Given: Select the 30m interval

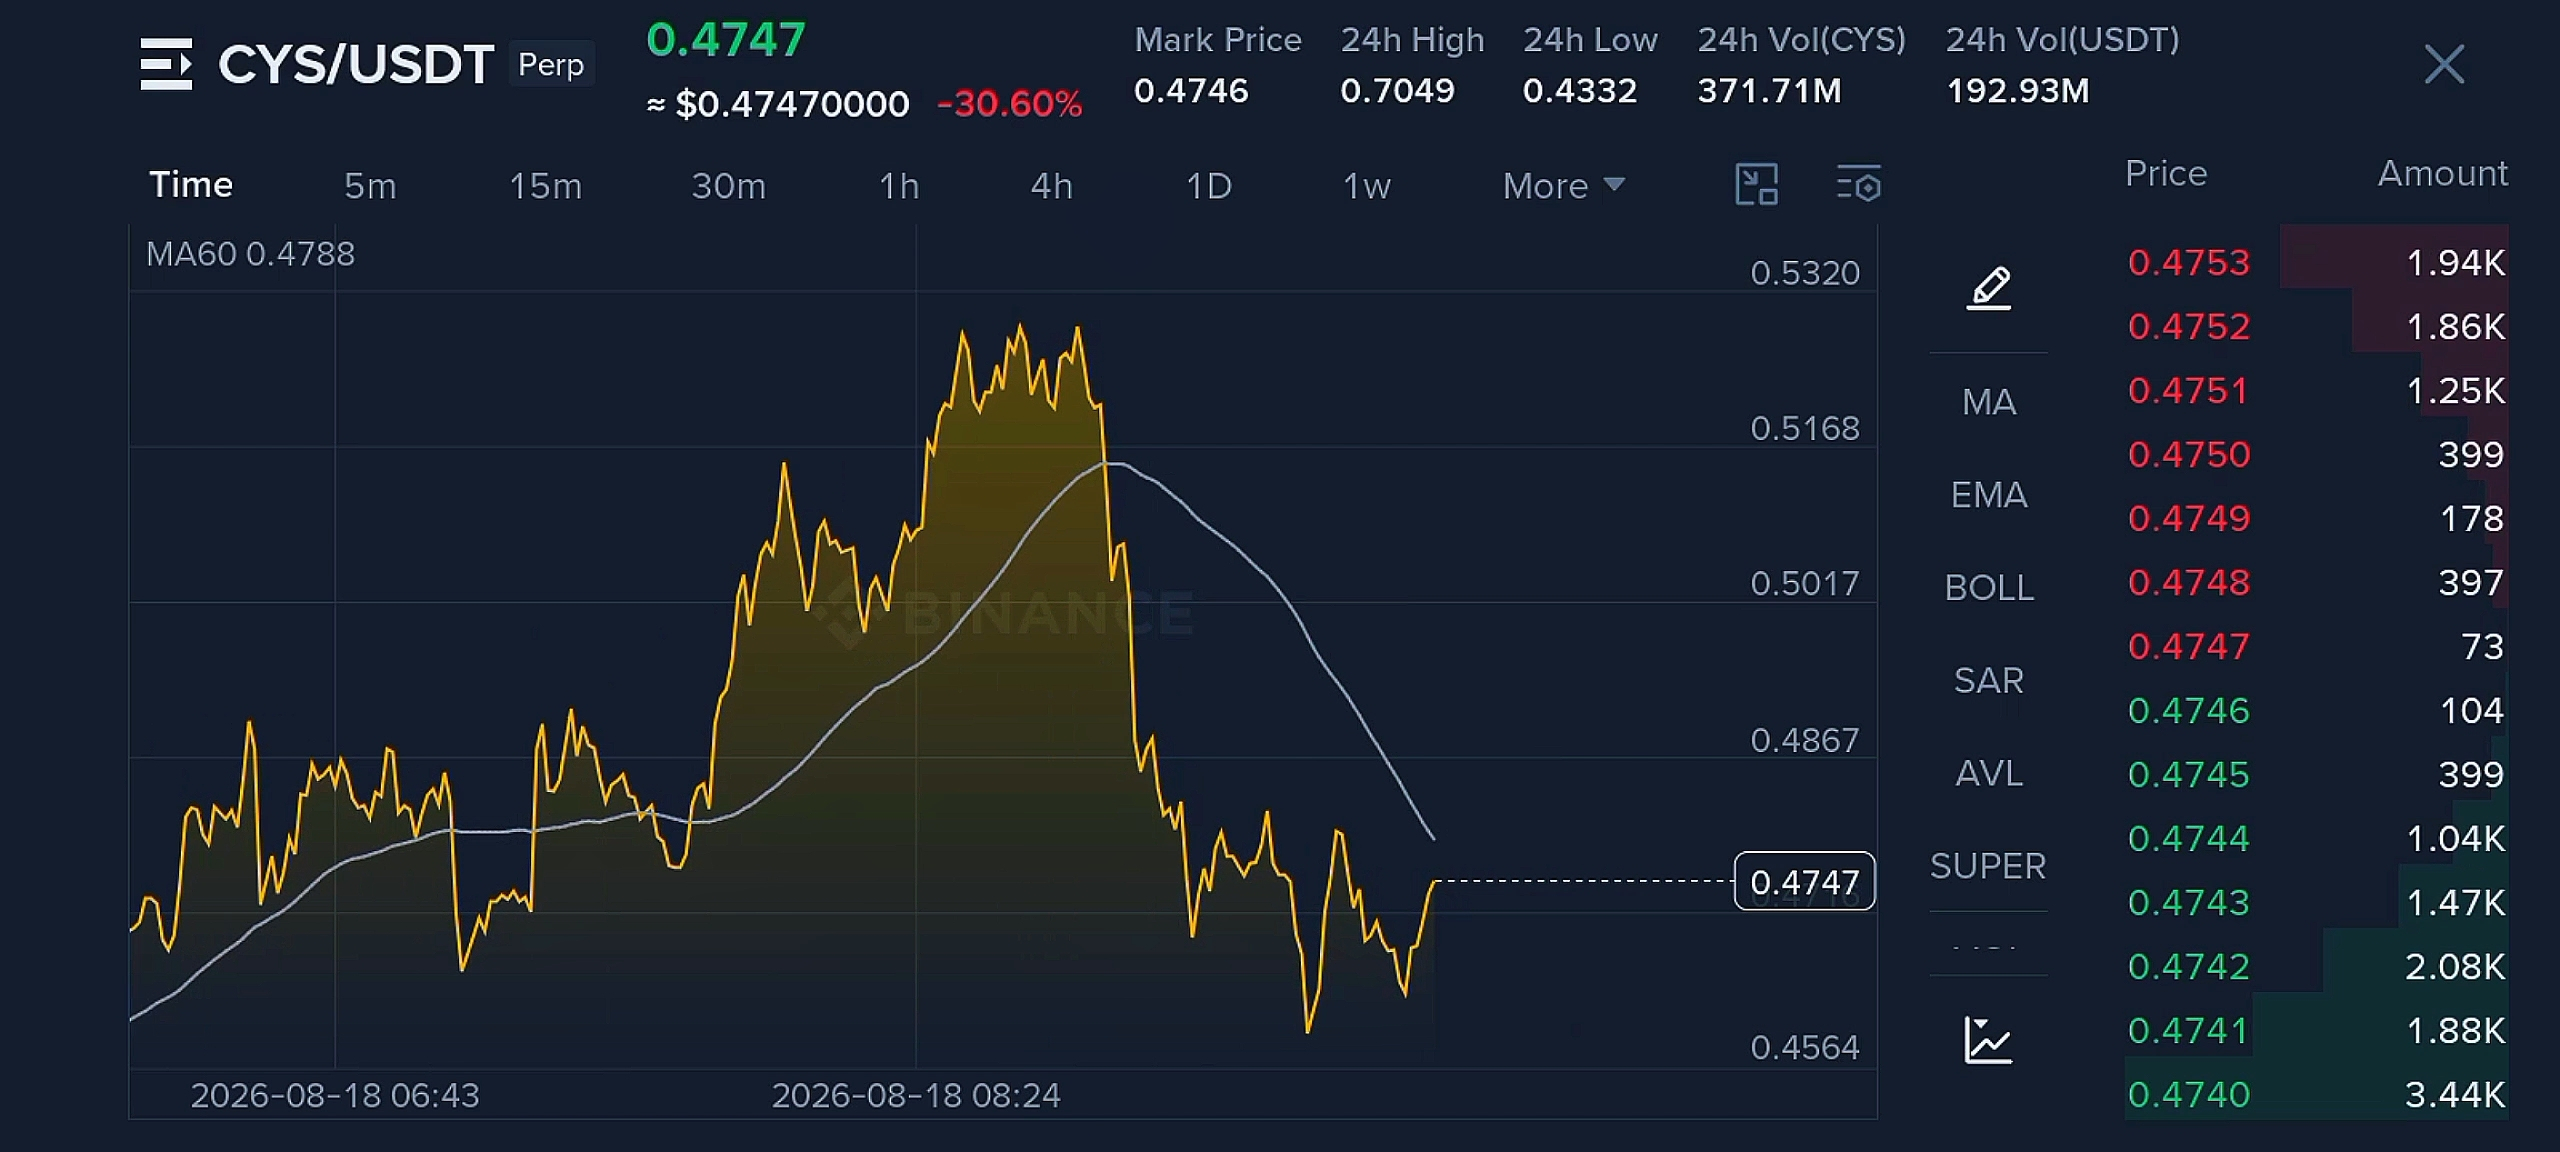Looking at the screenshot, I should click(729, 186).
